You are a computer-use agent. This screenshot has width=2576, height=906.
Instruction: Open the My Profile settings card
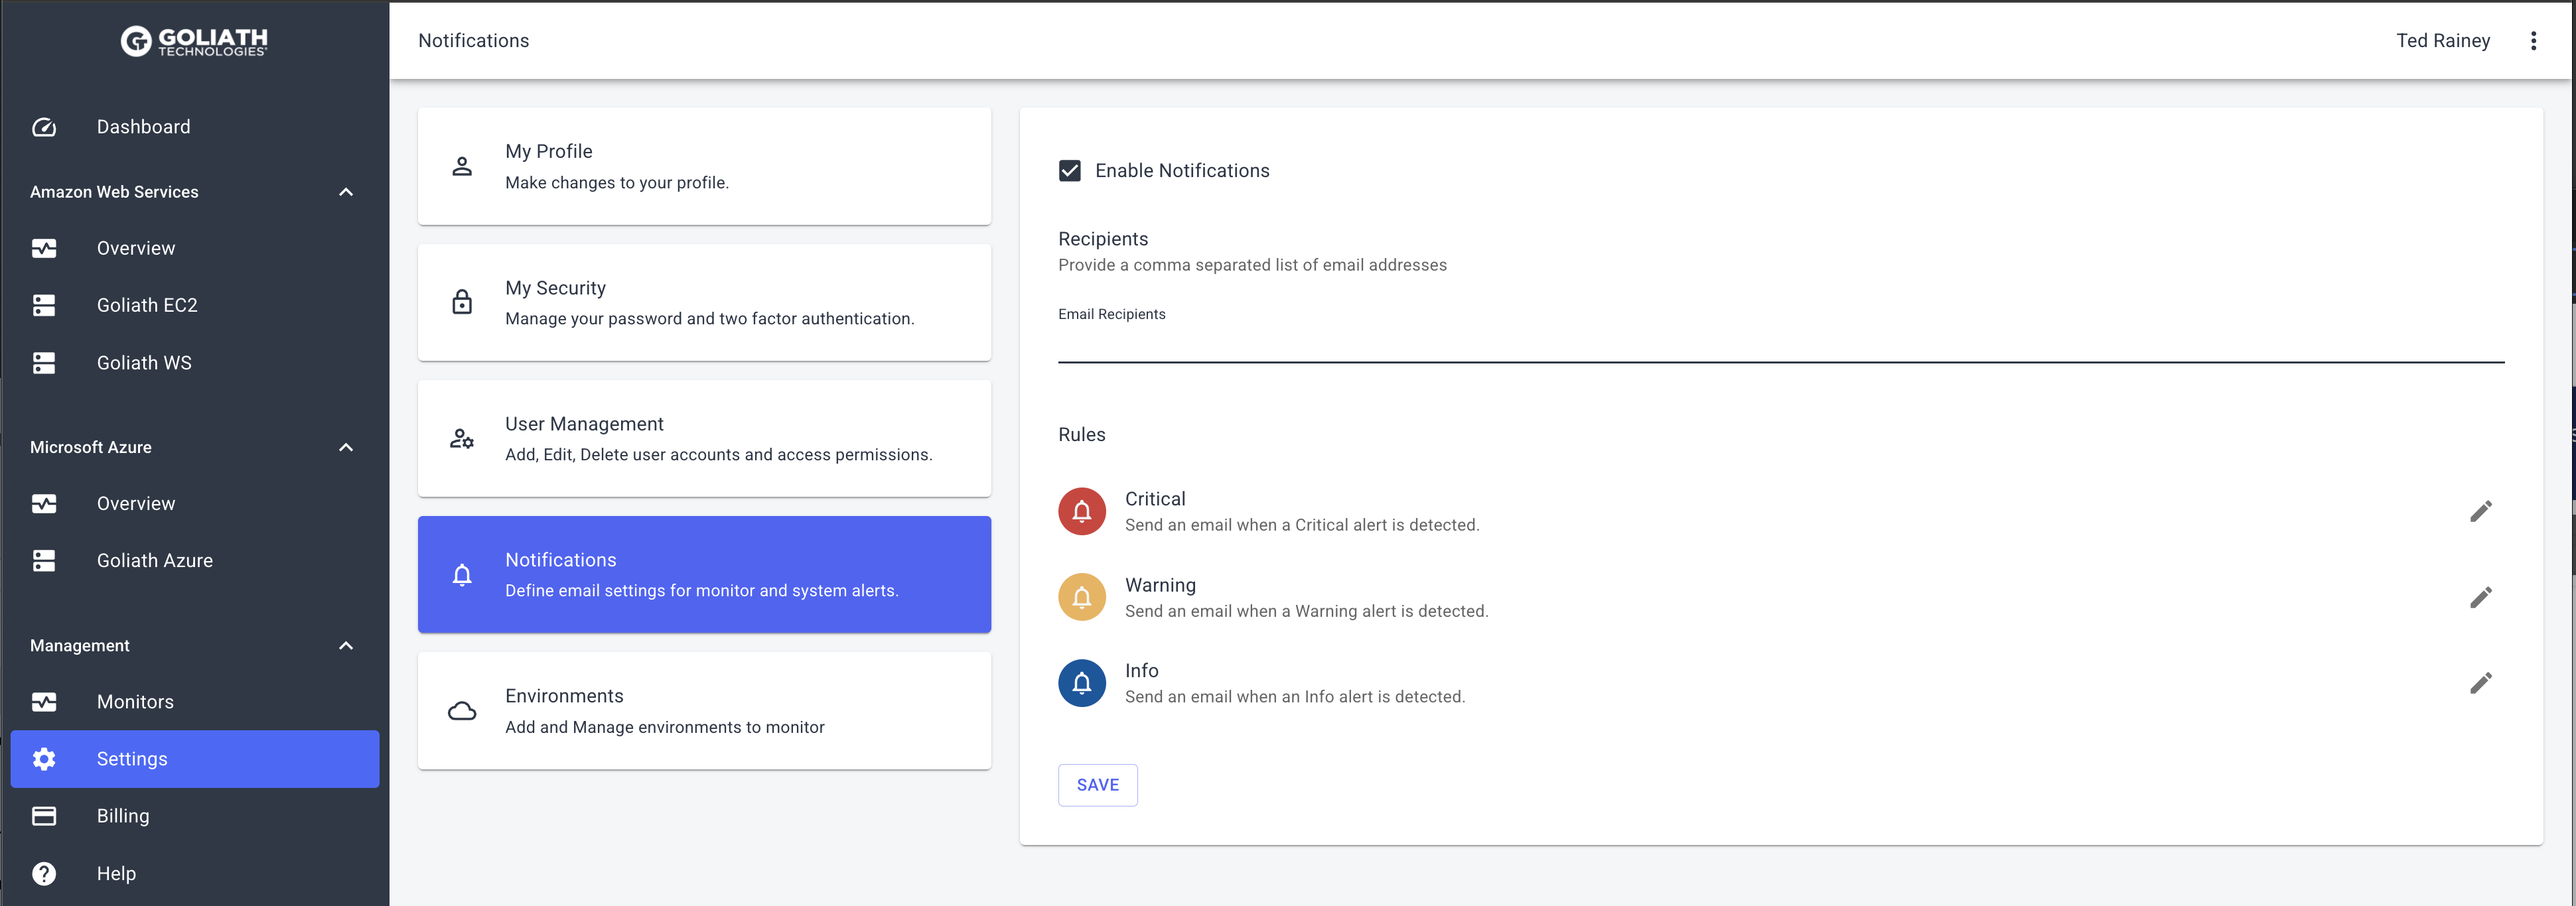[x=704, y=166]
